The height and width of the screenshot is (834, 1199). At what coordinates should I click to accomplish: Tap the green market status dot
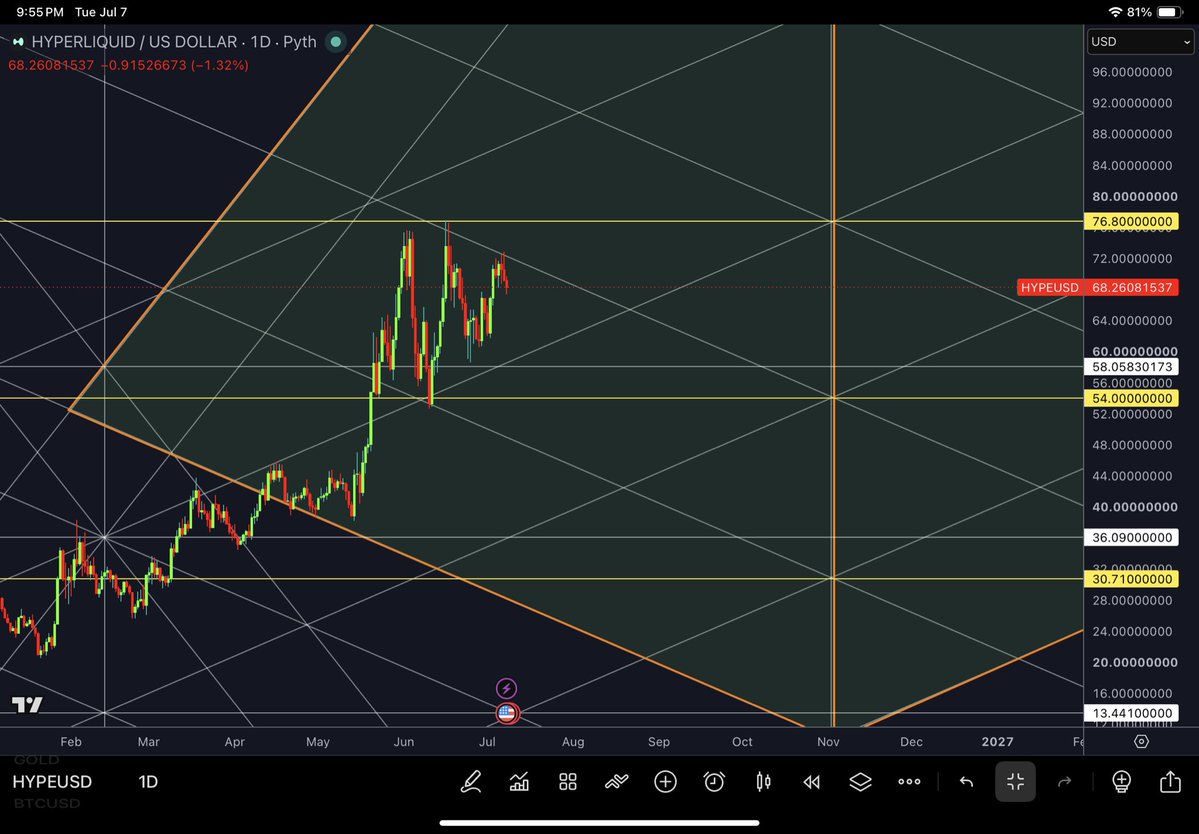(336, 42)
